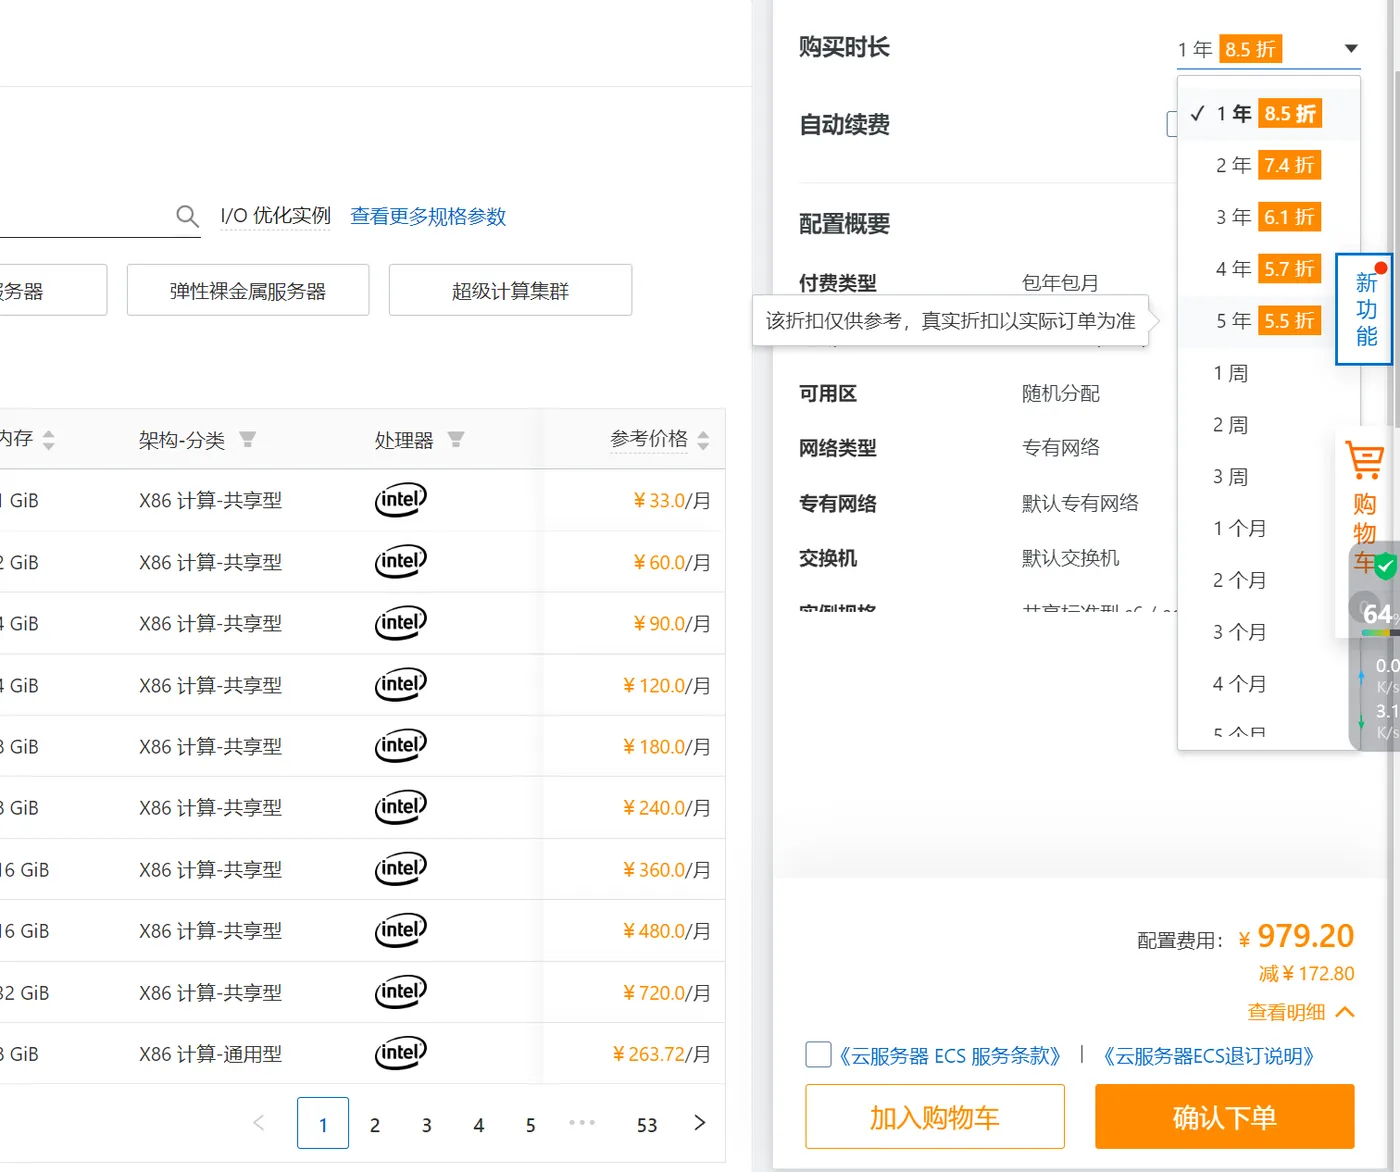This screenshot has height=1172, width=1400.
Task: Open the 购买时长 dropdown arrow
Action: point(1351,49)
